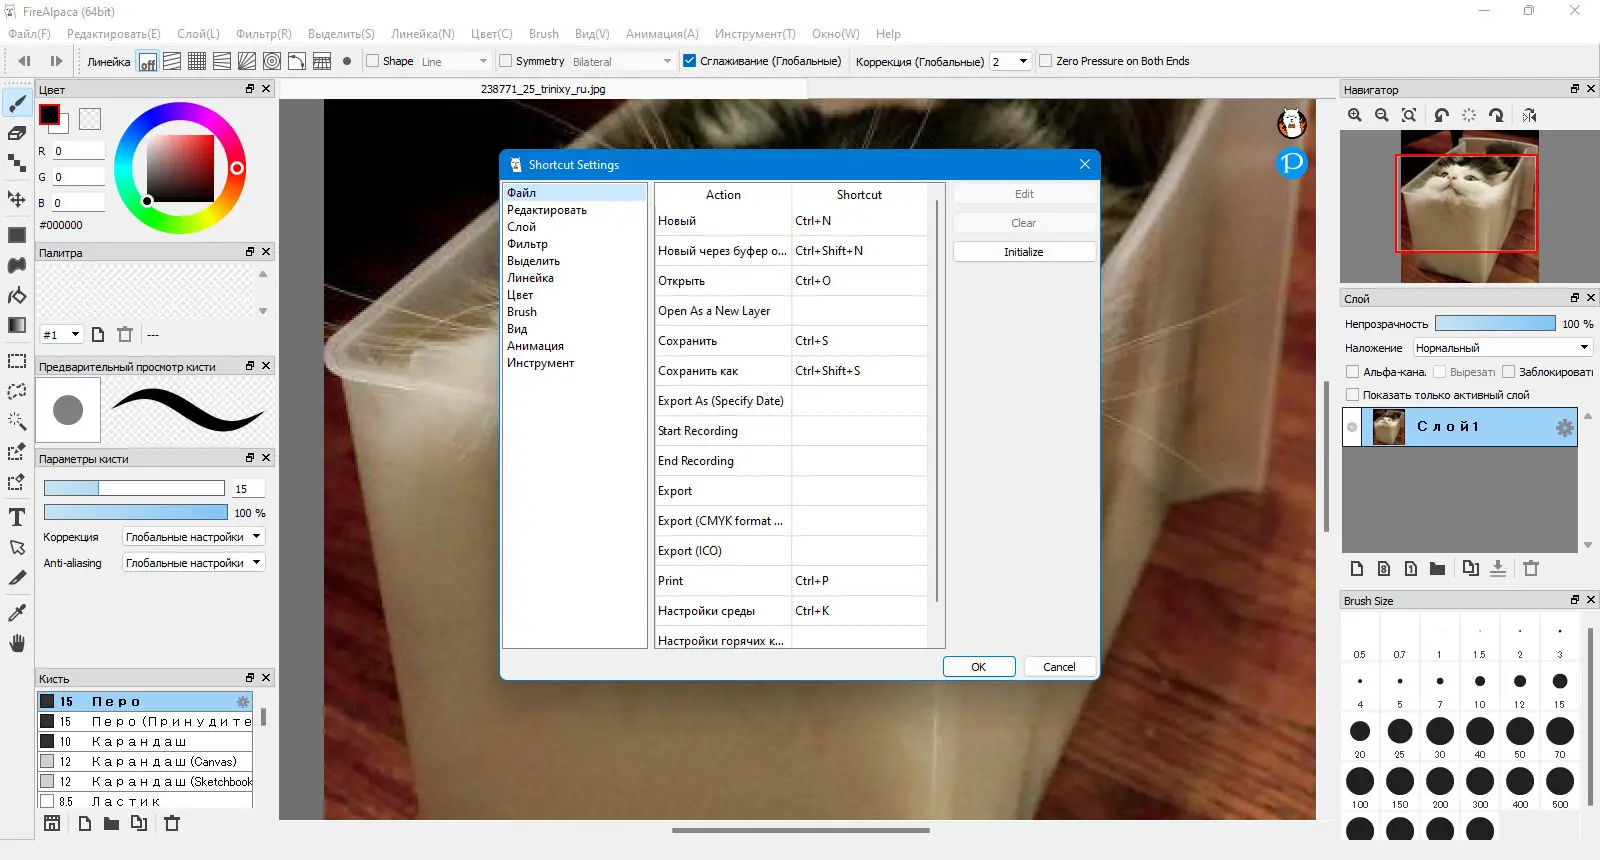The width and height of the screenshot is (1600, 860).
Task: Select the Brush tool in left toolbar
Action: tap(17, 103)
